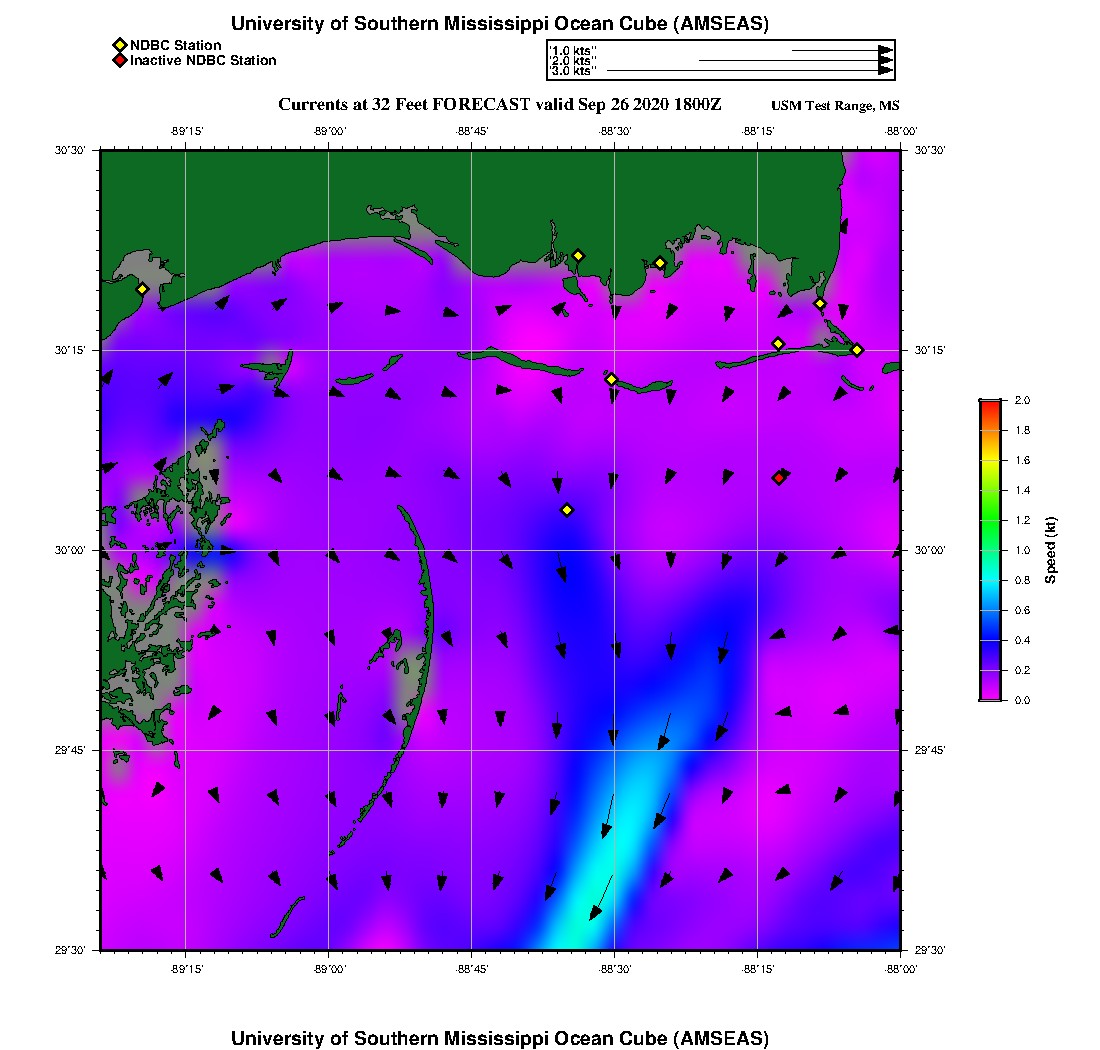This screenshot has height=1050, width=1100.
Task: Click the 'Speed (kt)' color bar label
Action: pyautogui.click(x=1050, y=550)
